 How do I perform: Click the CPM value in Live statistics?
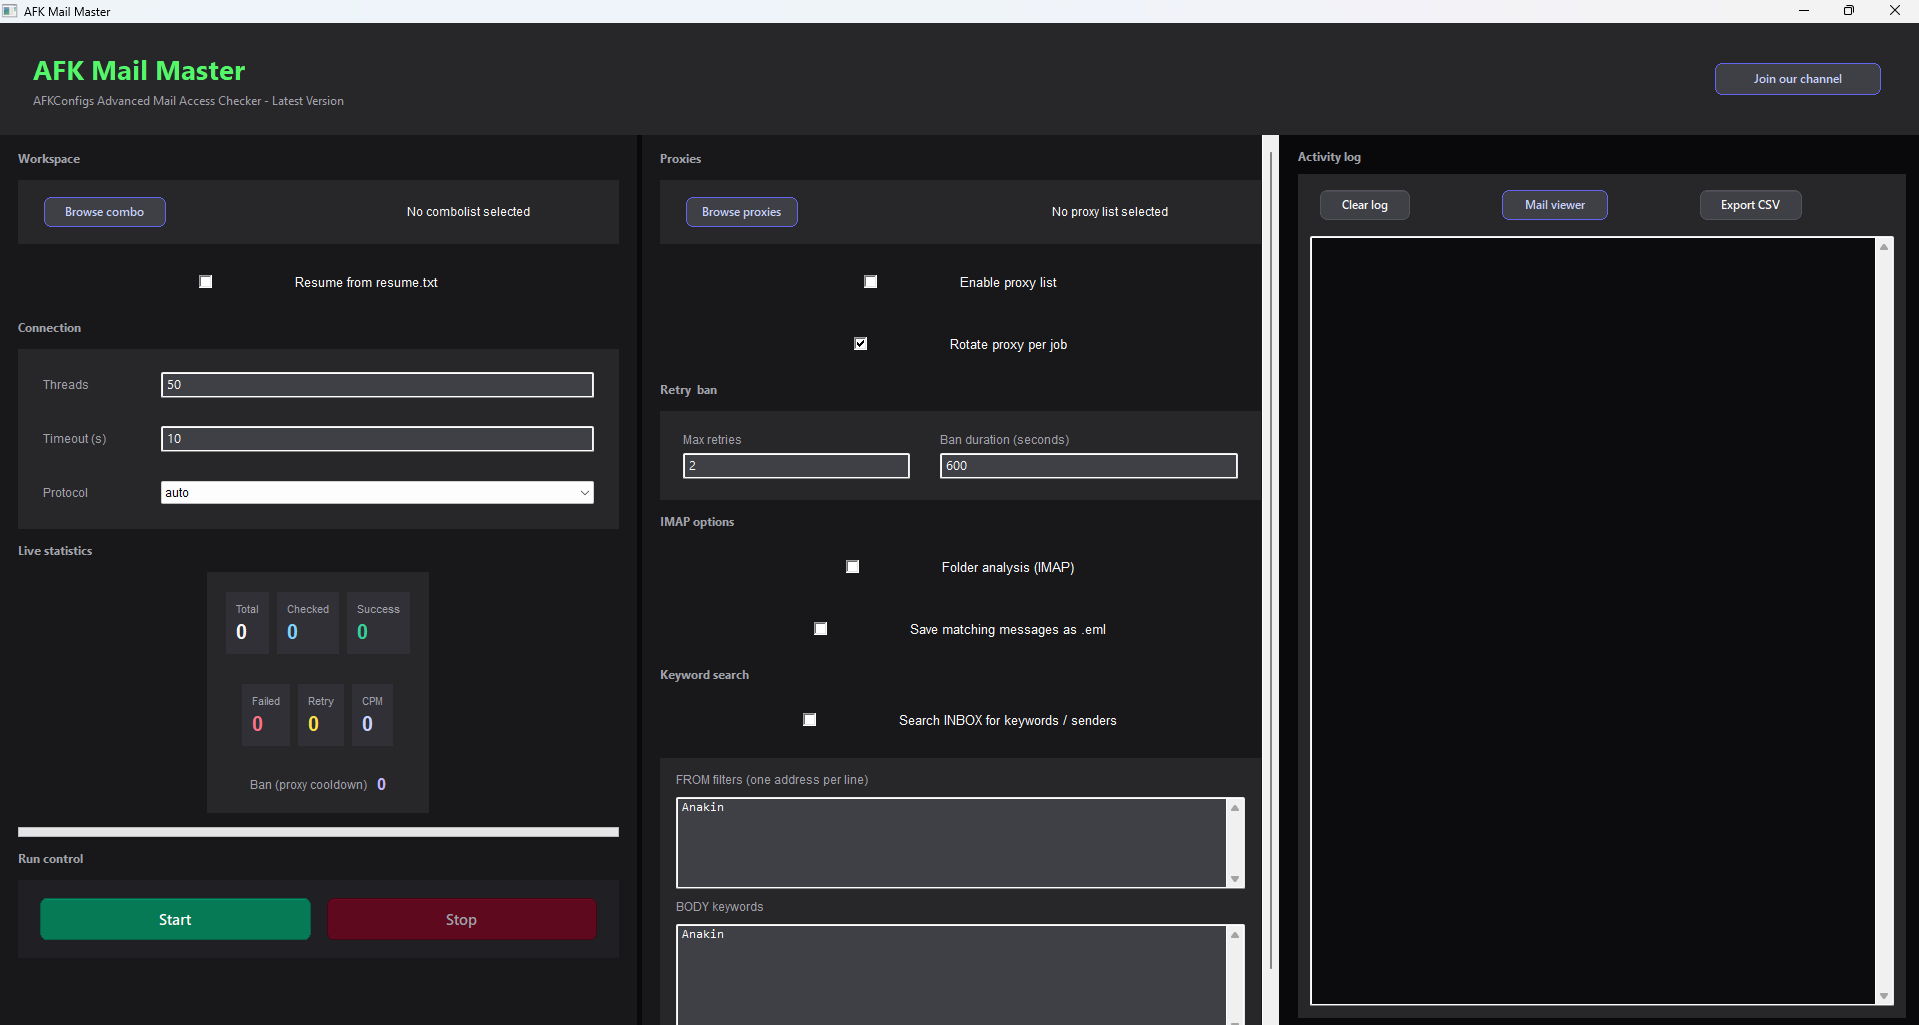pyautogui.click(x=368, y=724)
